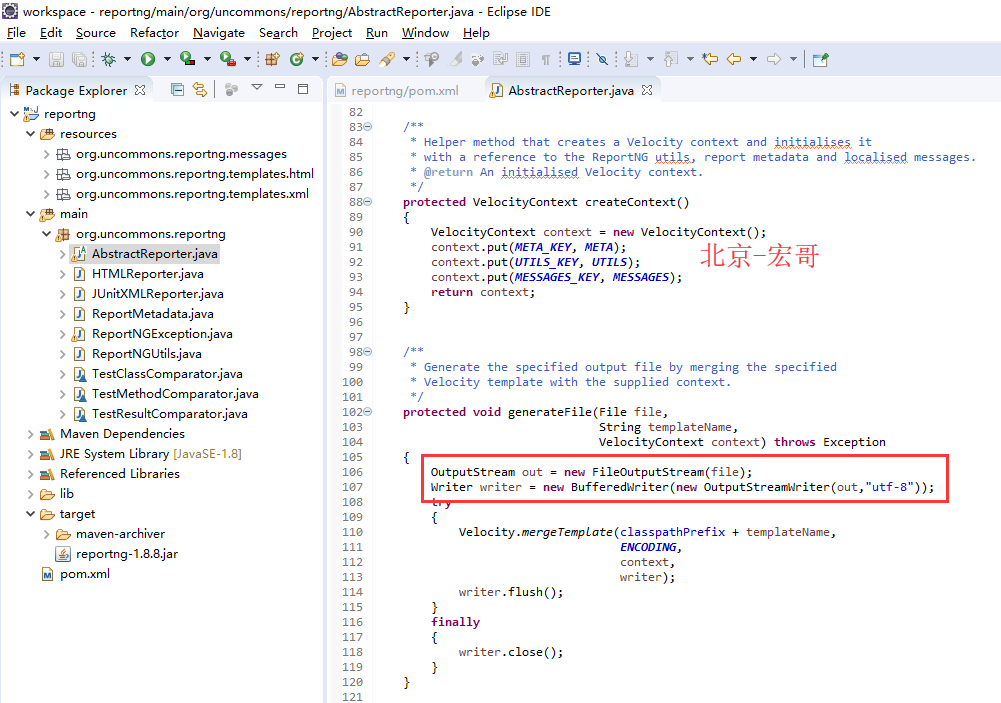Open the Refactor menu
The height and width of the screenshot is (703, 1001).
pos(154,33)
